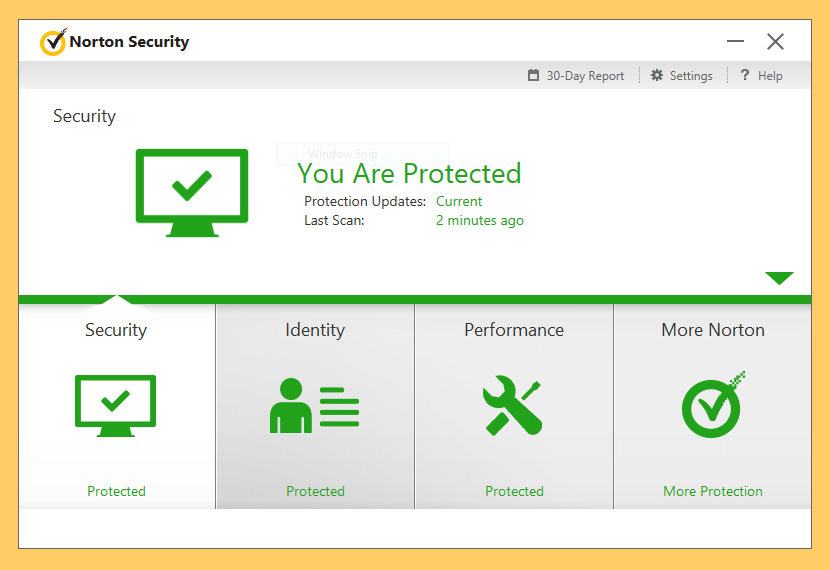Image resolution: width=830 pixels, height=570 pixels.
Task: Close the Norton Security window
Action: point(775,41)
